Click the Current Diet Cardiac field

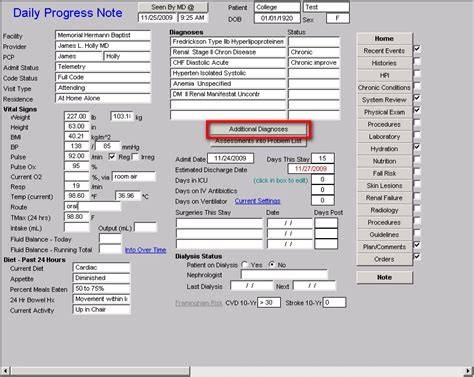pos(101,268)
